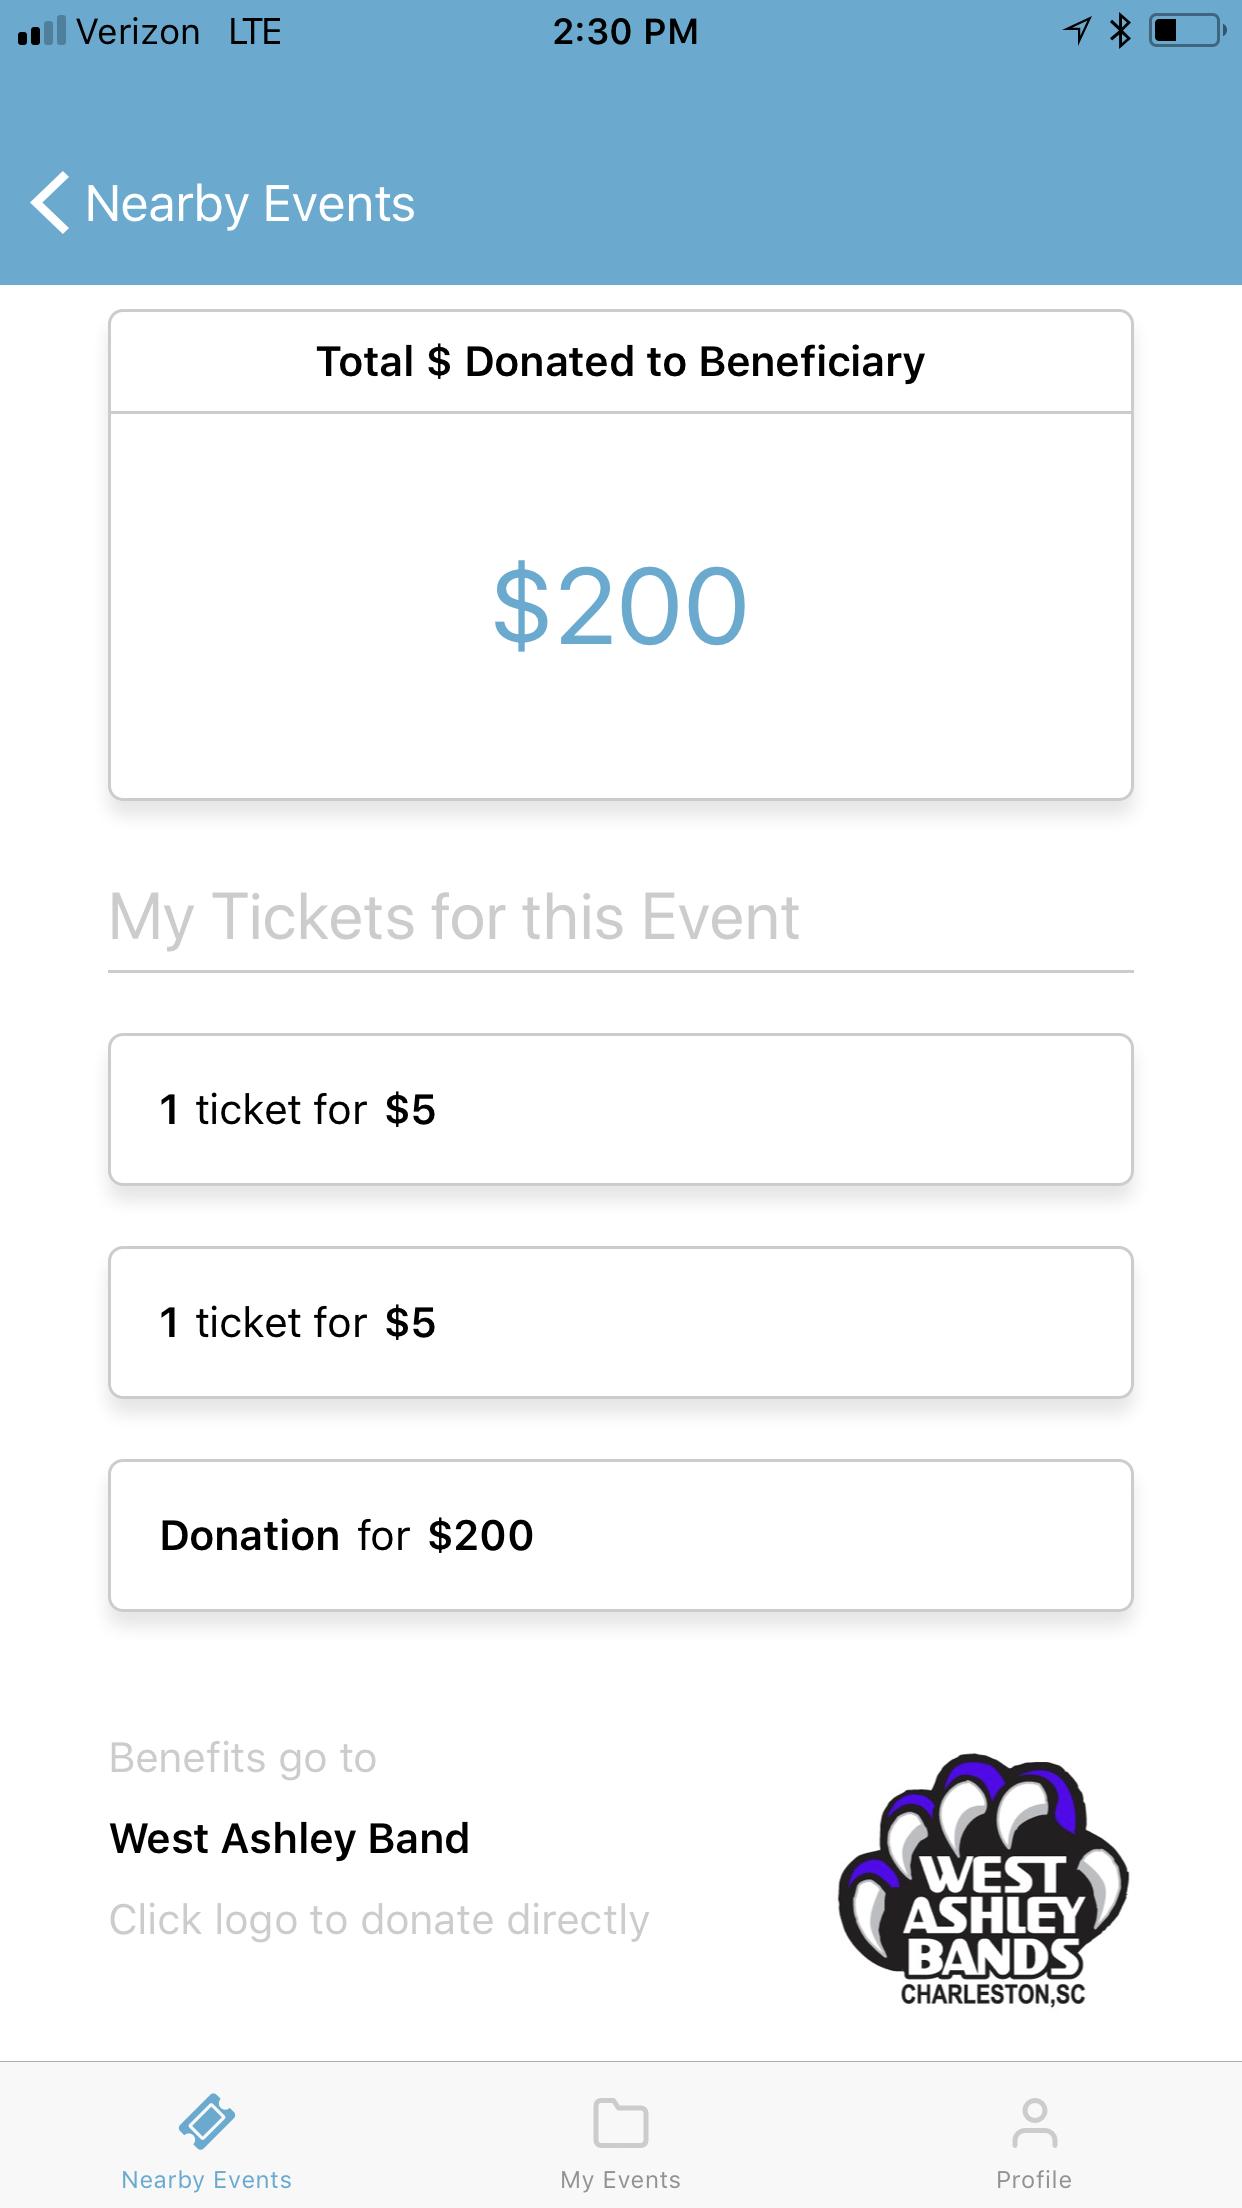
Task: Open the My Events tab label
Action: [621, 2180]
